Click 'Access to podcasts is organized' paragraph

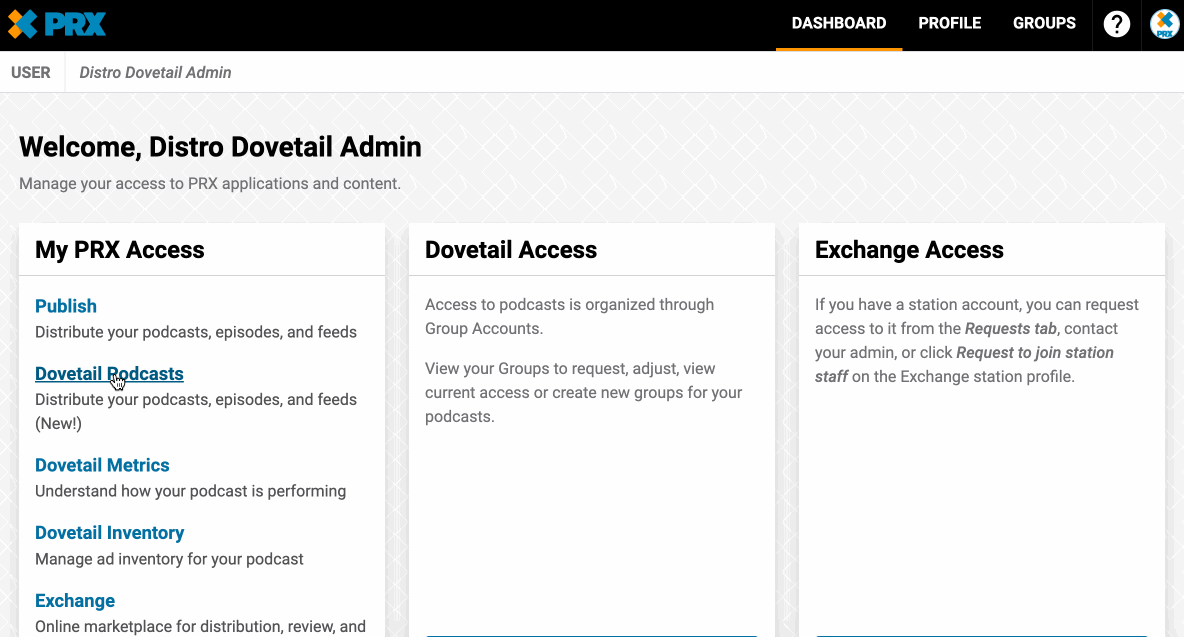tap(569, 316)
